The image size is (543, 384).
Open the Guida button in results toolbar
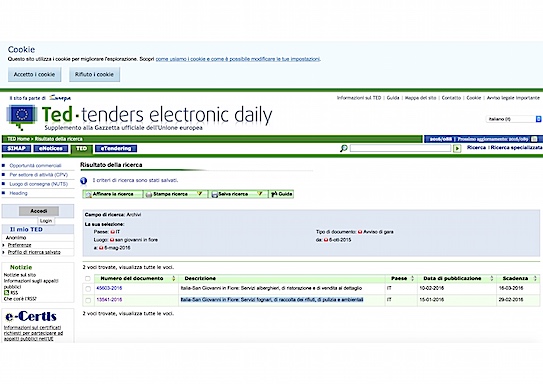pyautogui.click(x=282, y=194)
